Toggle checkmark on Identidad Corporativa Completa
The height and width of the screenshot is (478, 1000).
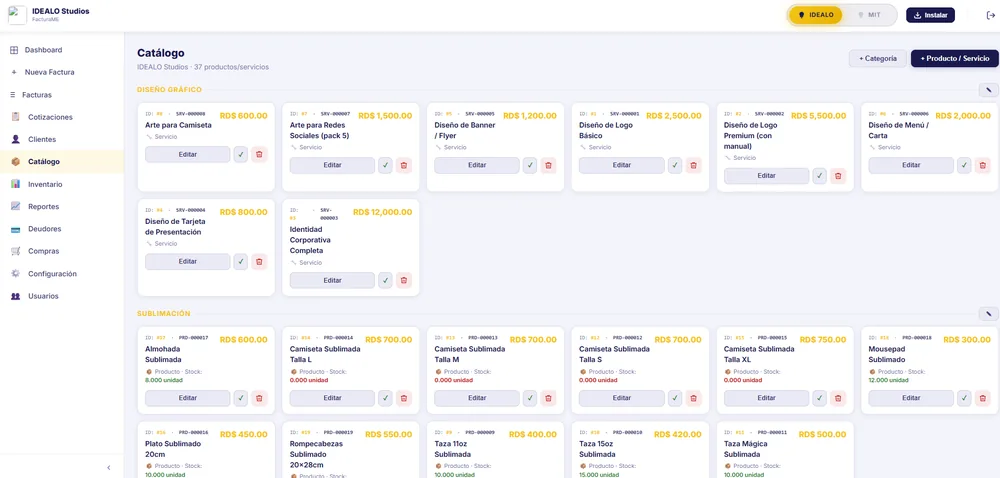coord(385,280)
